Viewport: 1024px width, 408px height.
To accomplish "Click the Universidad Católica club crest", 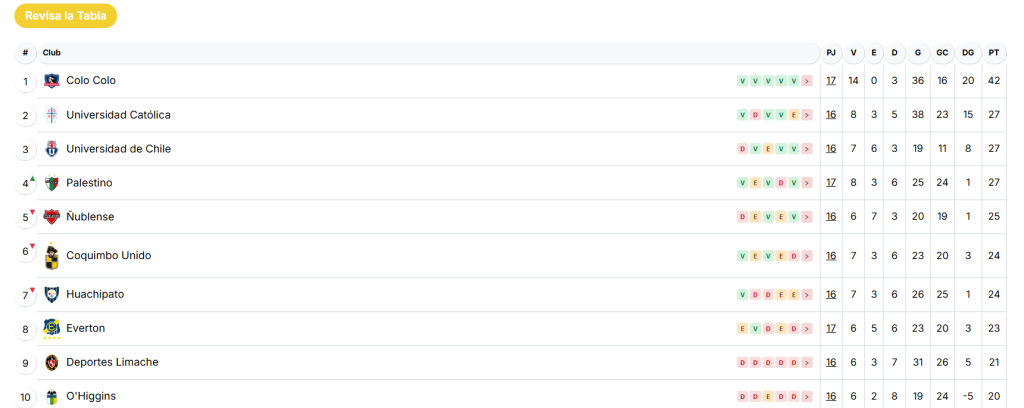I will pos(52,115).
